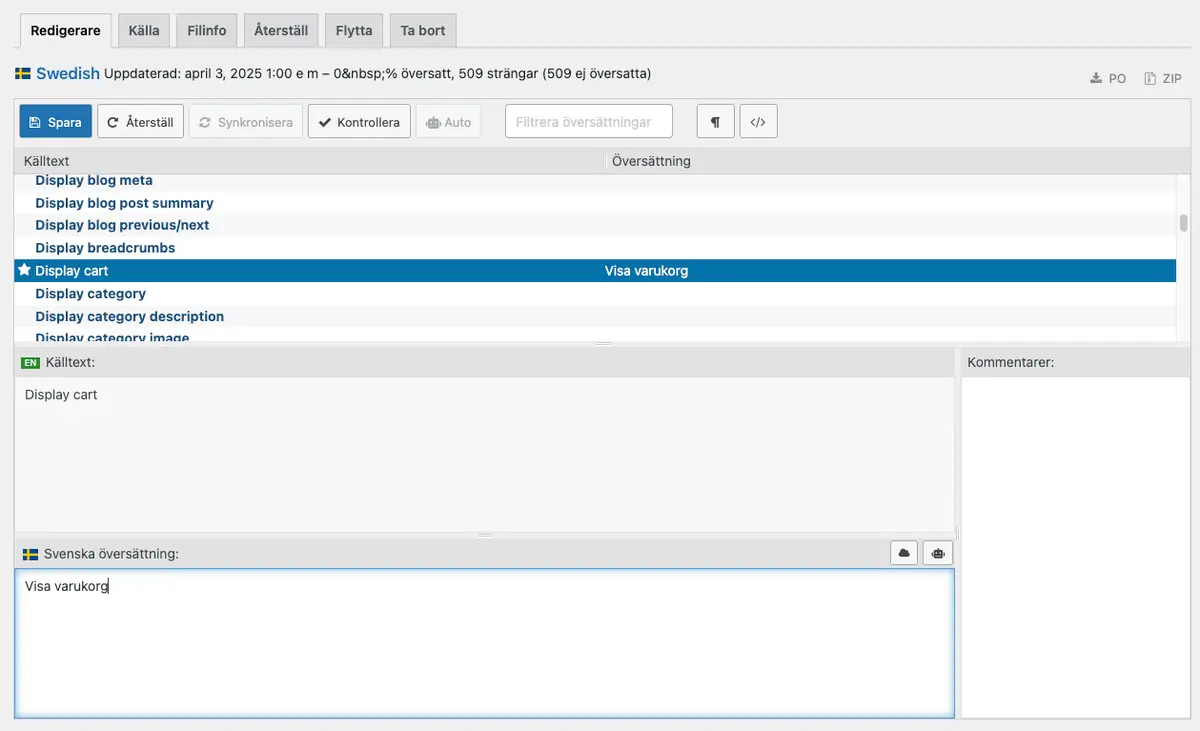
Task: Toggle invisible characters pilcrow button
Action: 715,122
